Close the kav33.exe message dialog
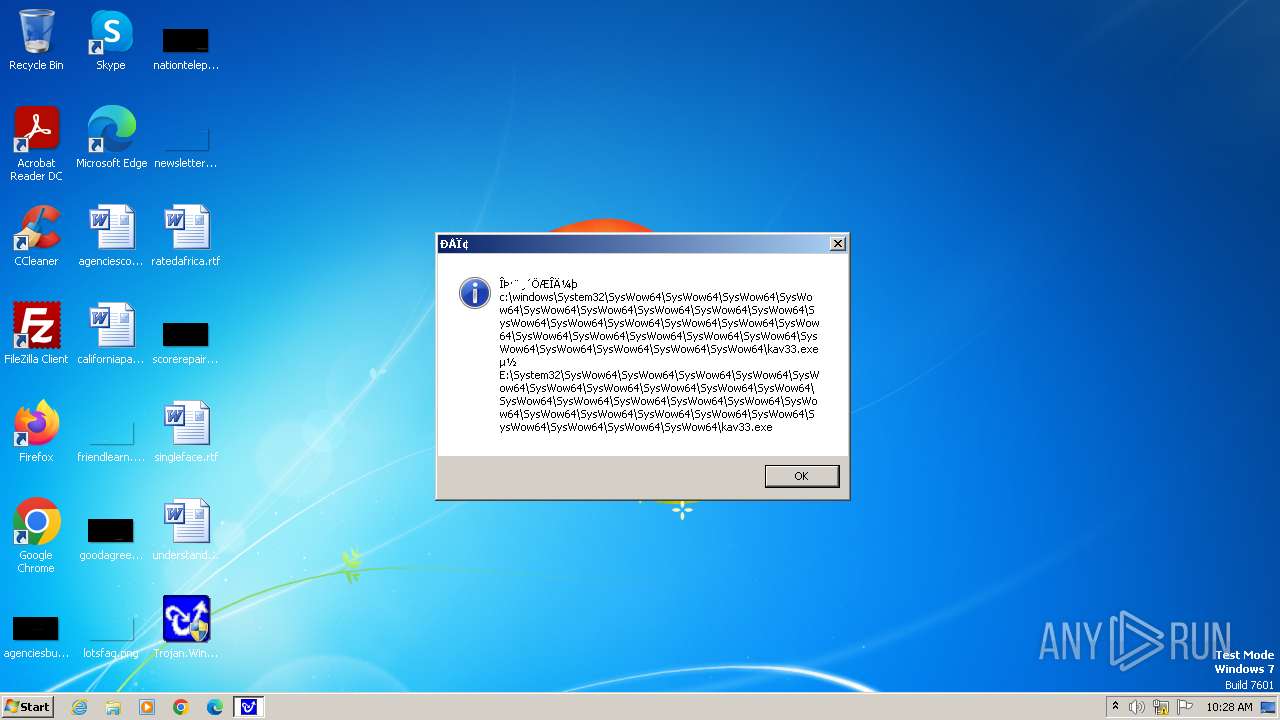This screenshot has width=1280, height=720. [838, 243]
